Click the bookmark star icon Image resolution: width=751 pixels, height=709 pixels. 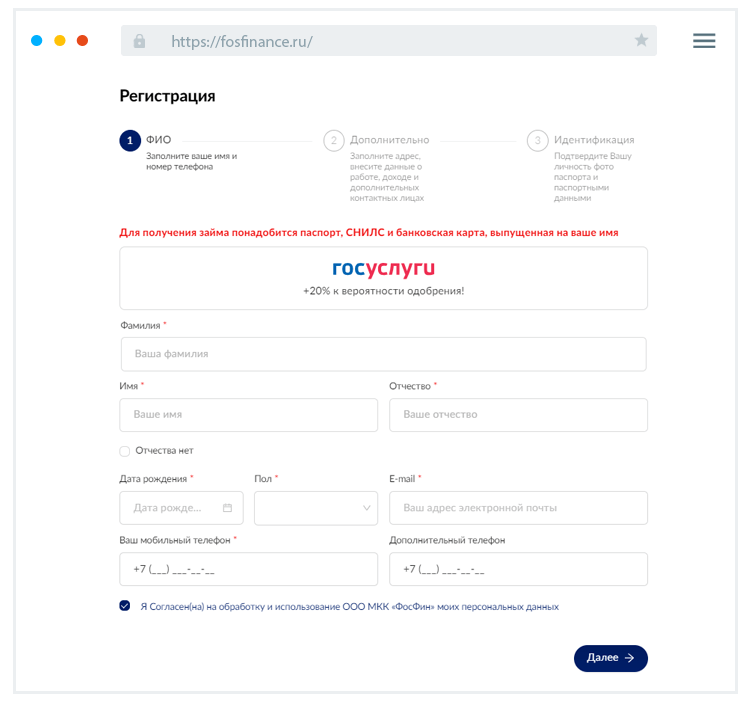point(641,41)
